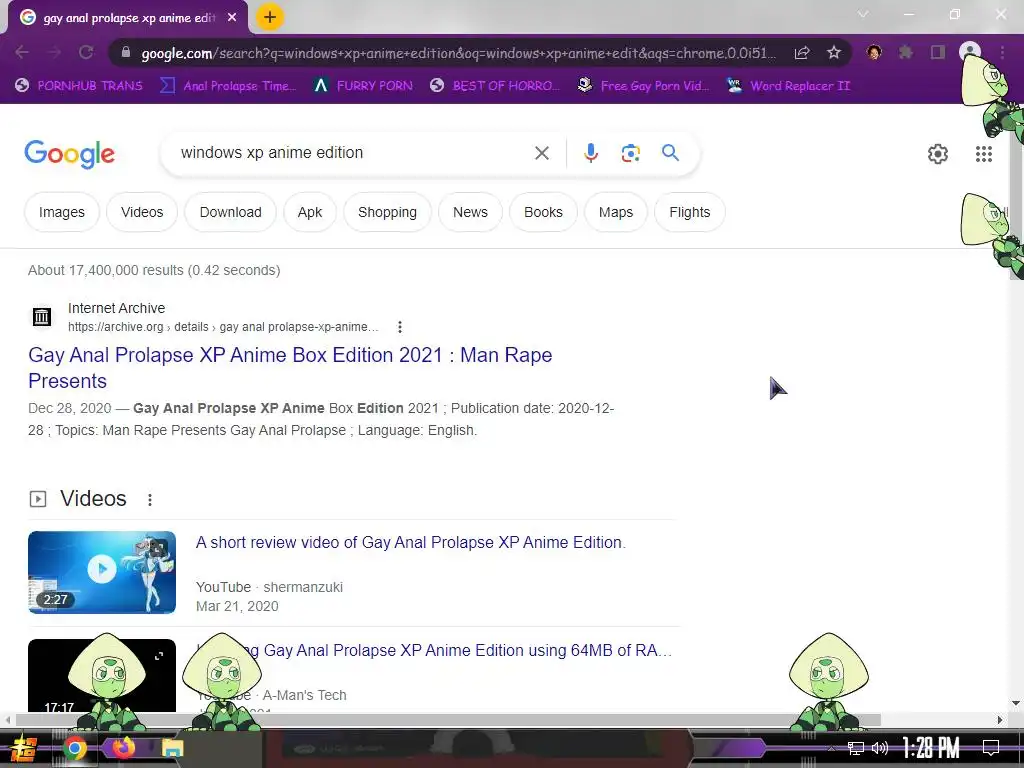This screenshot has height=768, width=1024.
Task: Open the three-dot menu next to Videos heading
Action: tap(150, 500)
